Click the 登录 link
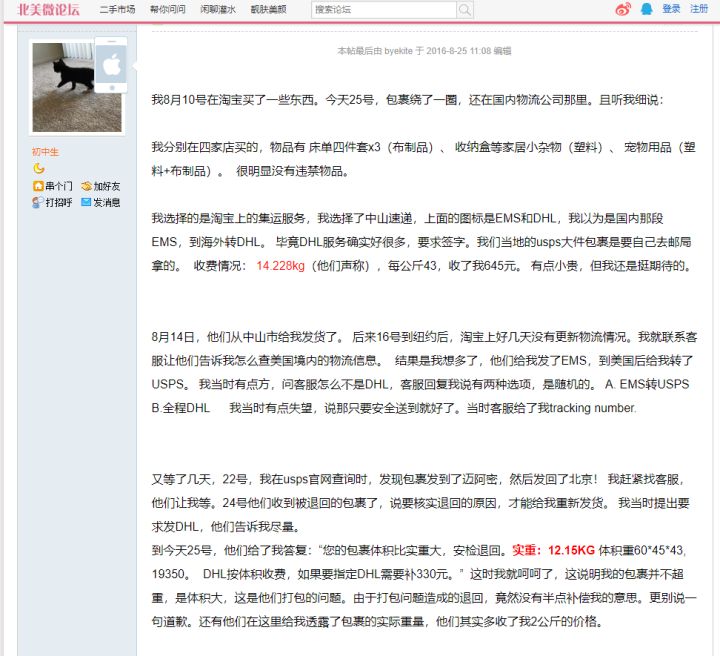This screenshot has width=720, height=656. pyautogui.click(x=671, y=9)
